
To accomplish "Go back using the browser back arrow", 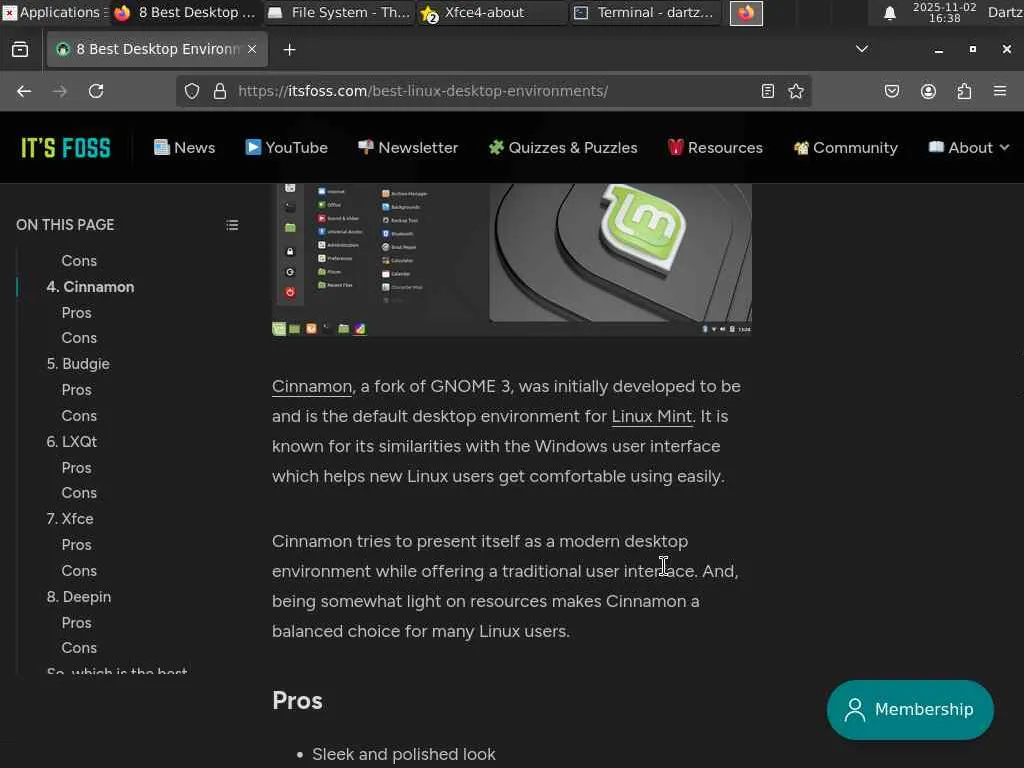I will [24, 91].
